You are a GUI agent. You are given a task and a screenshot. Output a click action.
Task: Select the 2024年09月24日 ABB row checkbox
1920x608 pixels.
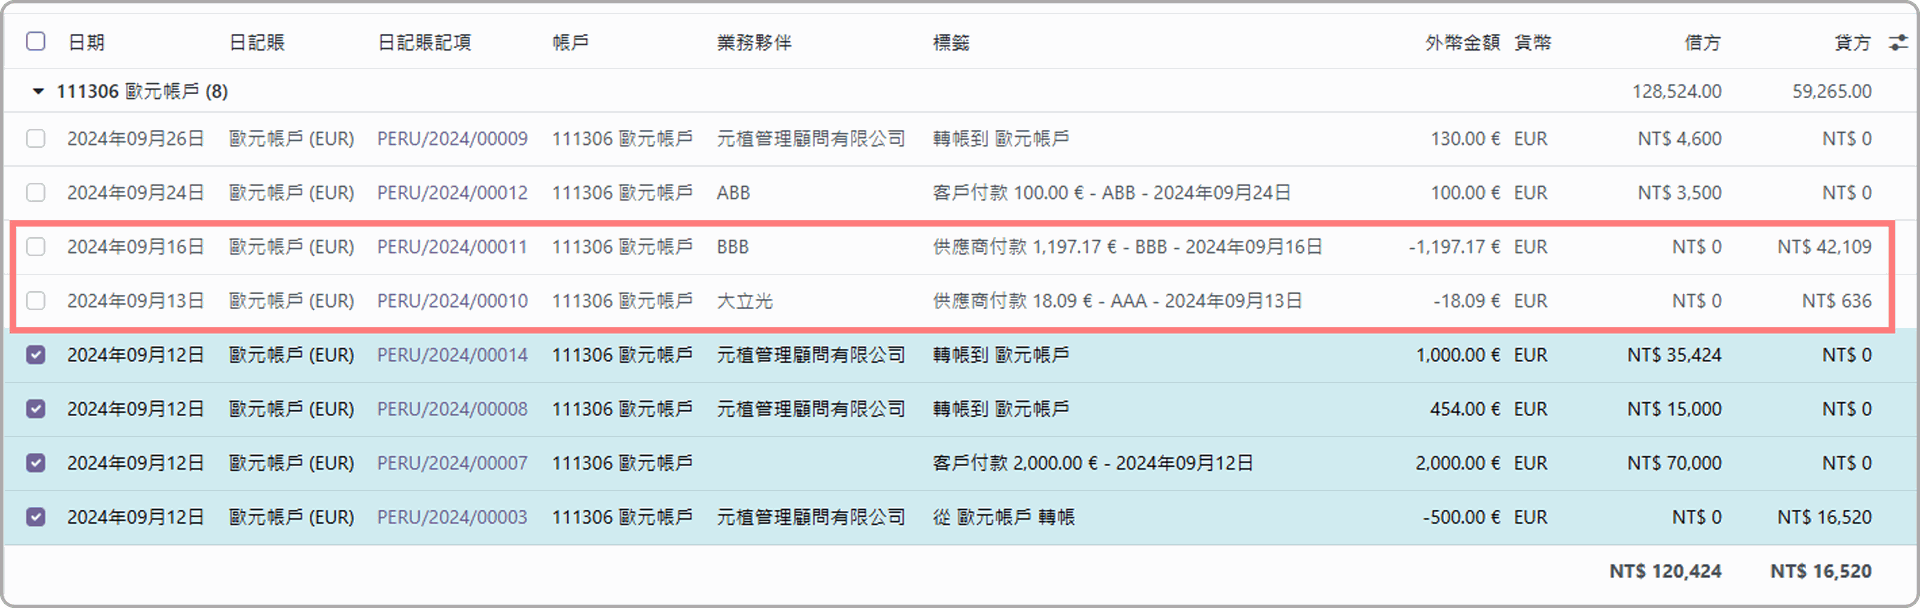point(36,193)
